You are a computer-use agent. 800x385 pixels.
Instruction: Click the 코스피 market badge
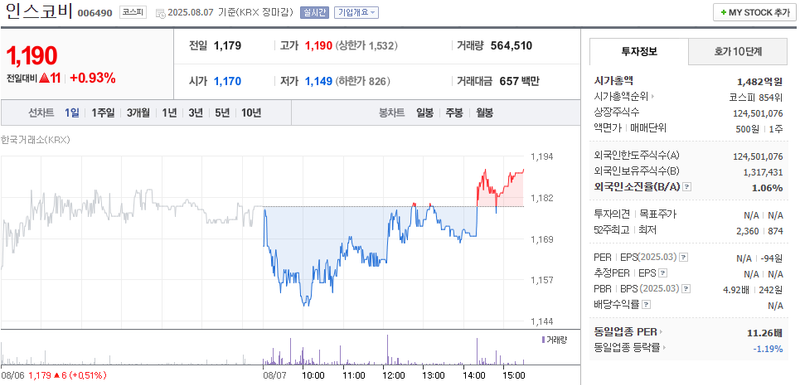(132, 12)
